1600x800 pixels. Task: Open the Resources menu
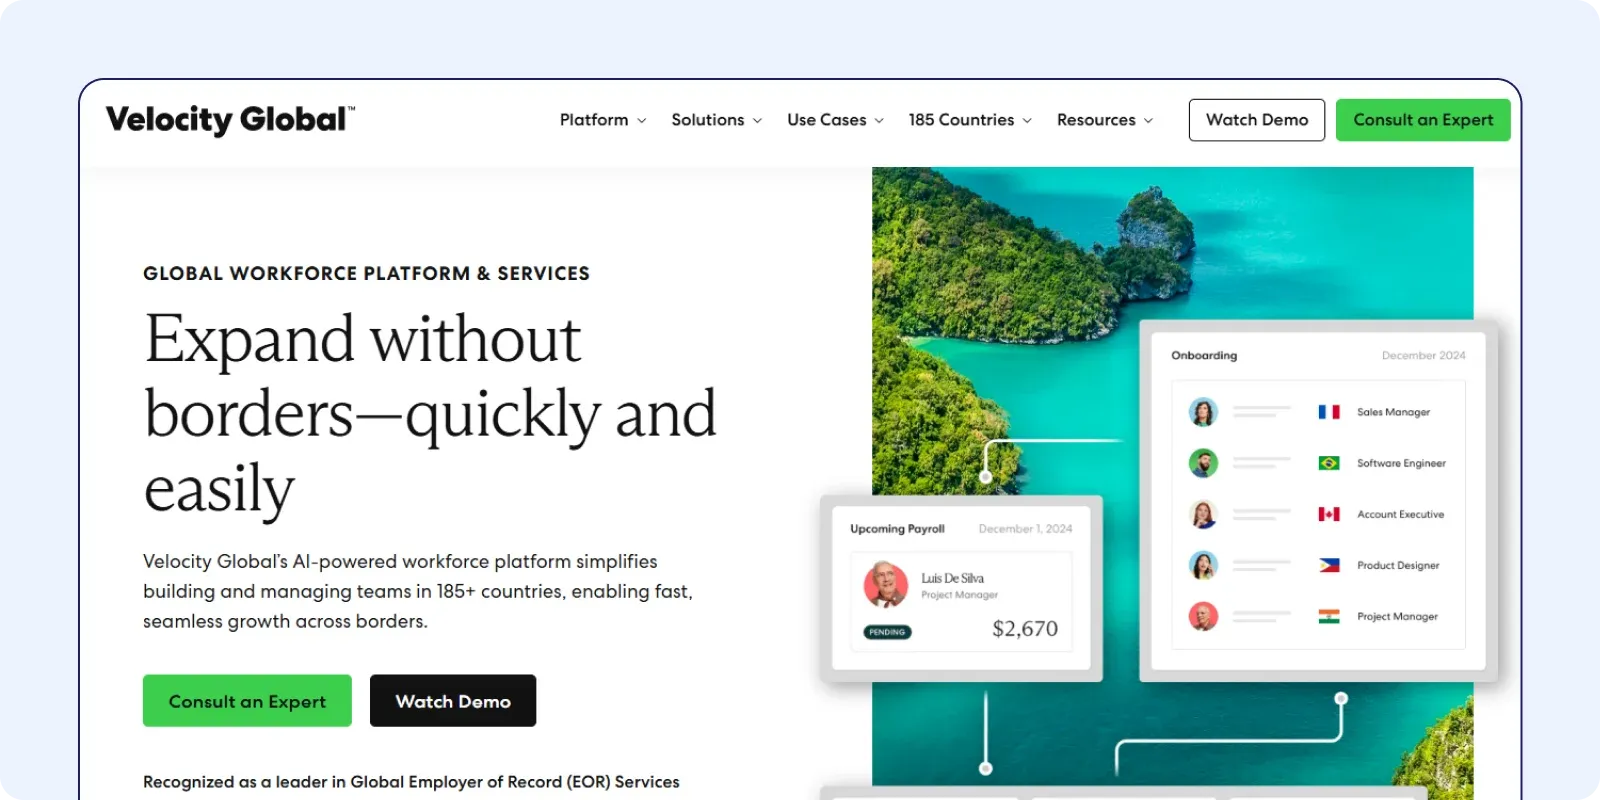1105,120
